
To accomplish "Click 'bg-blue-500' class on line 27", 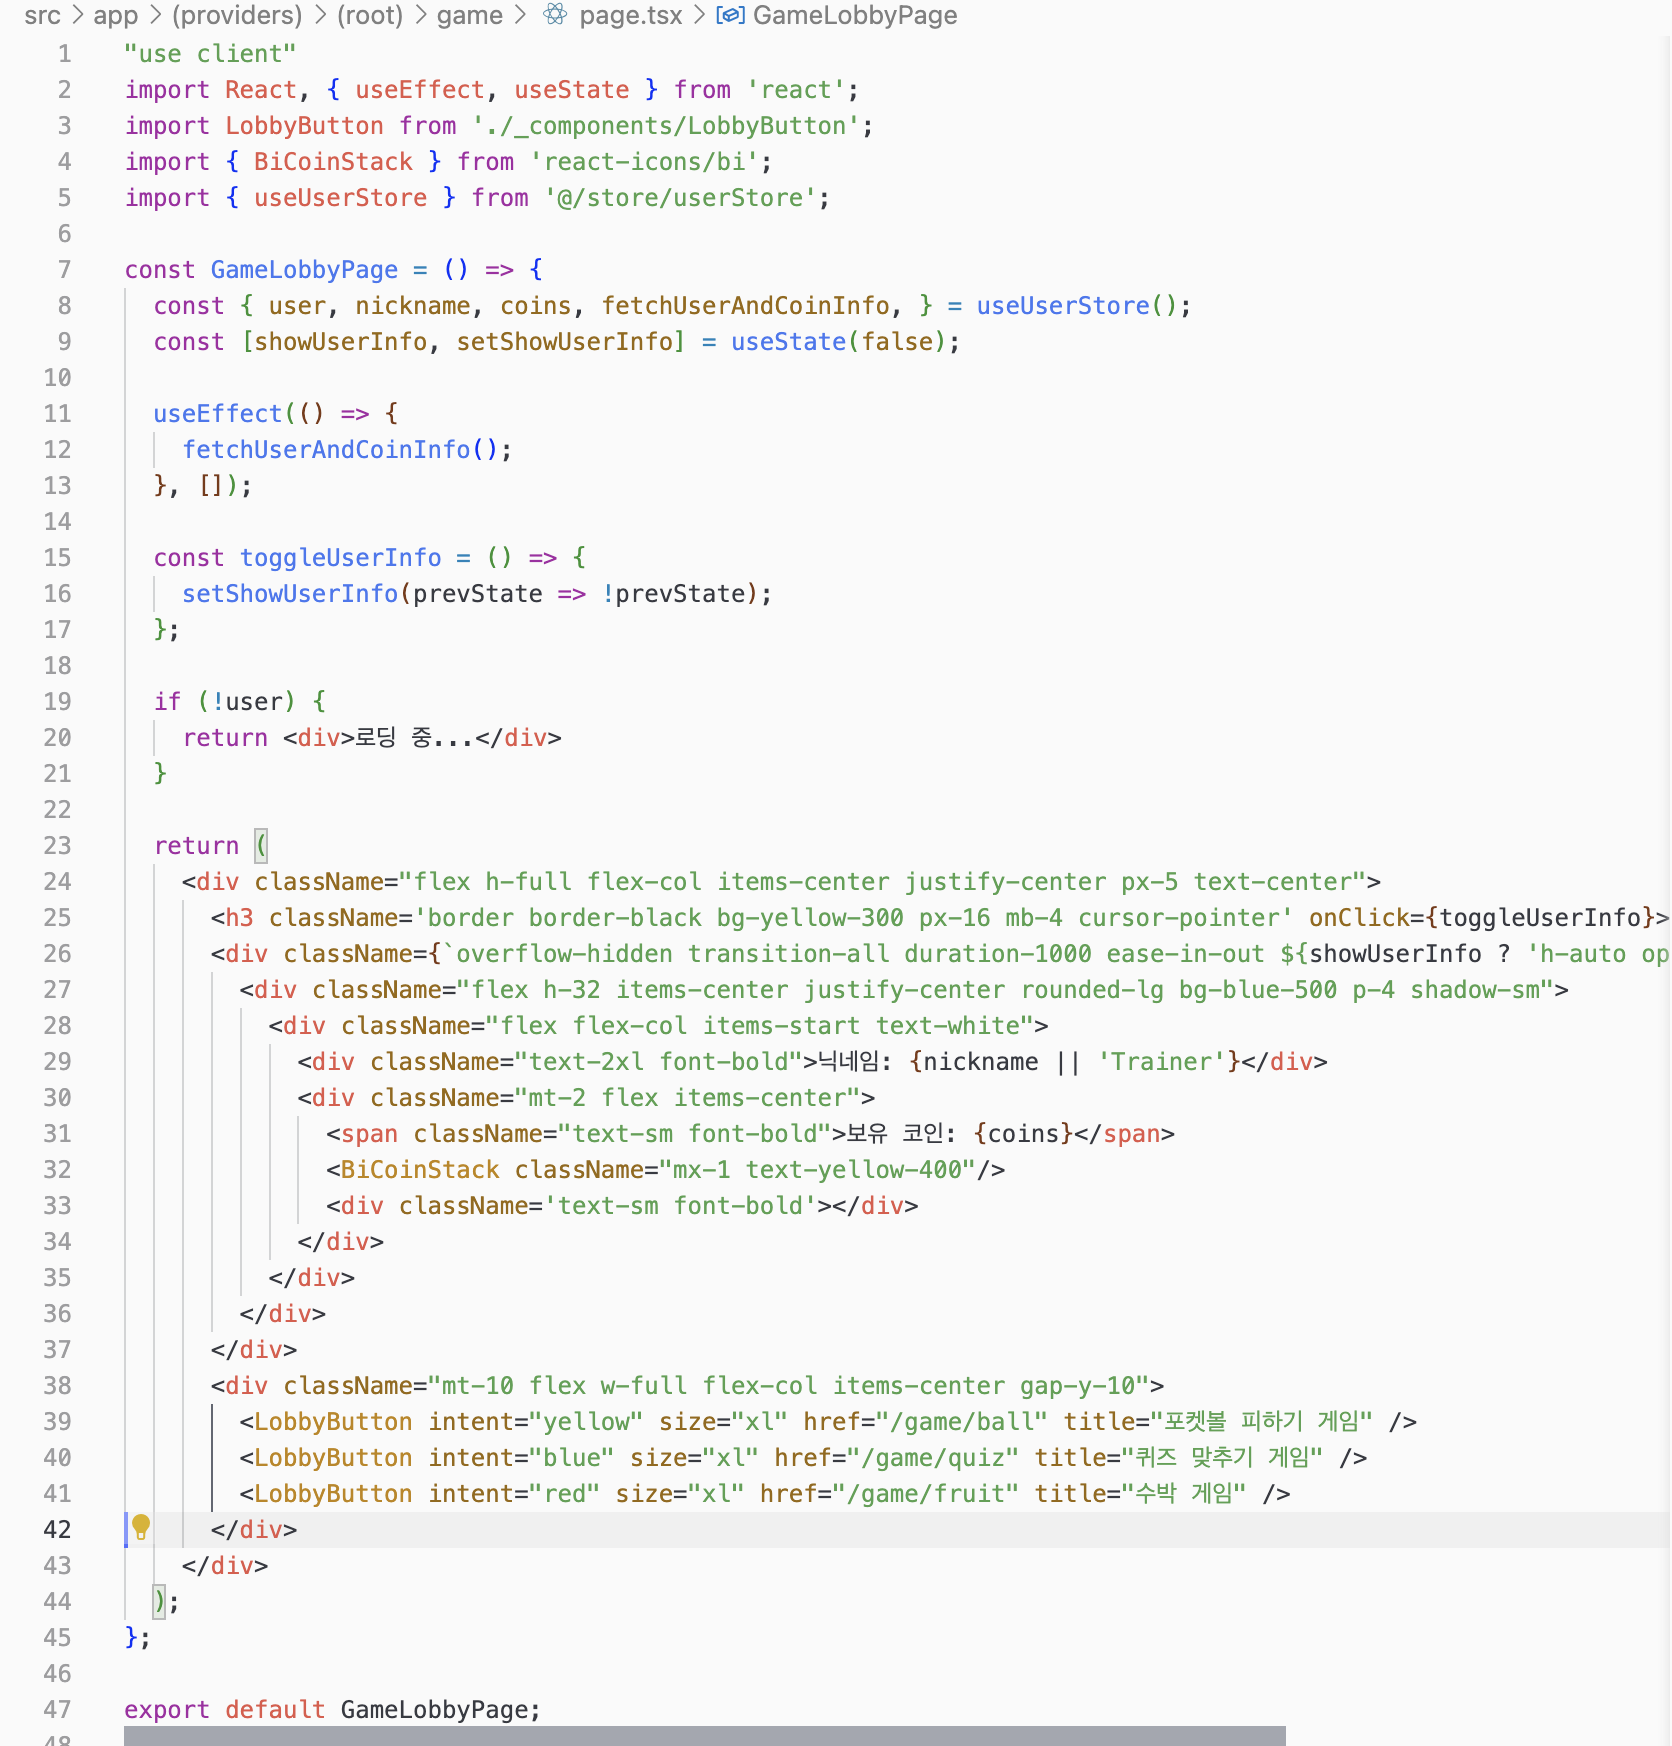I will (x=1258, y=990).
